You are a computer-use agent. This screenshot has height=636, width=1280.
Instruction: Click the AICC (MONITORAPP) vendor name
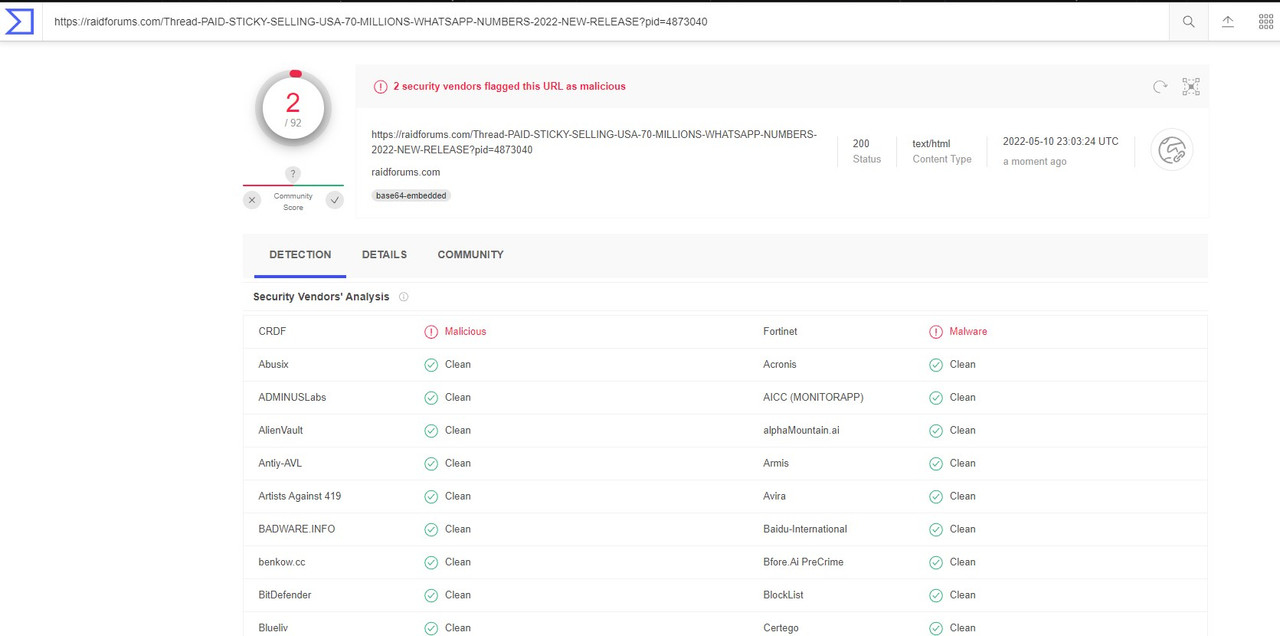813,398
